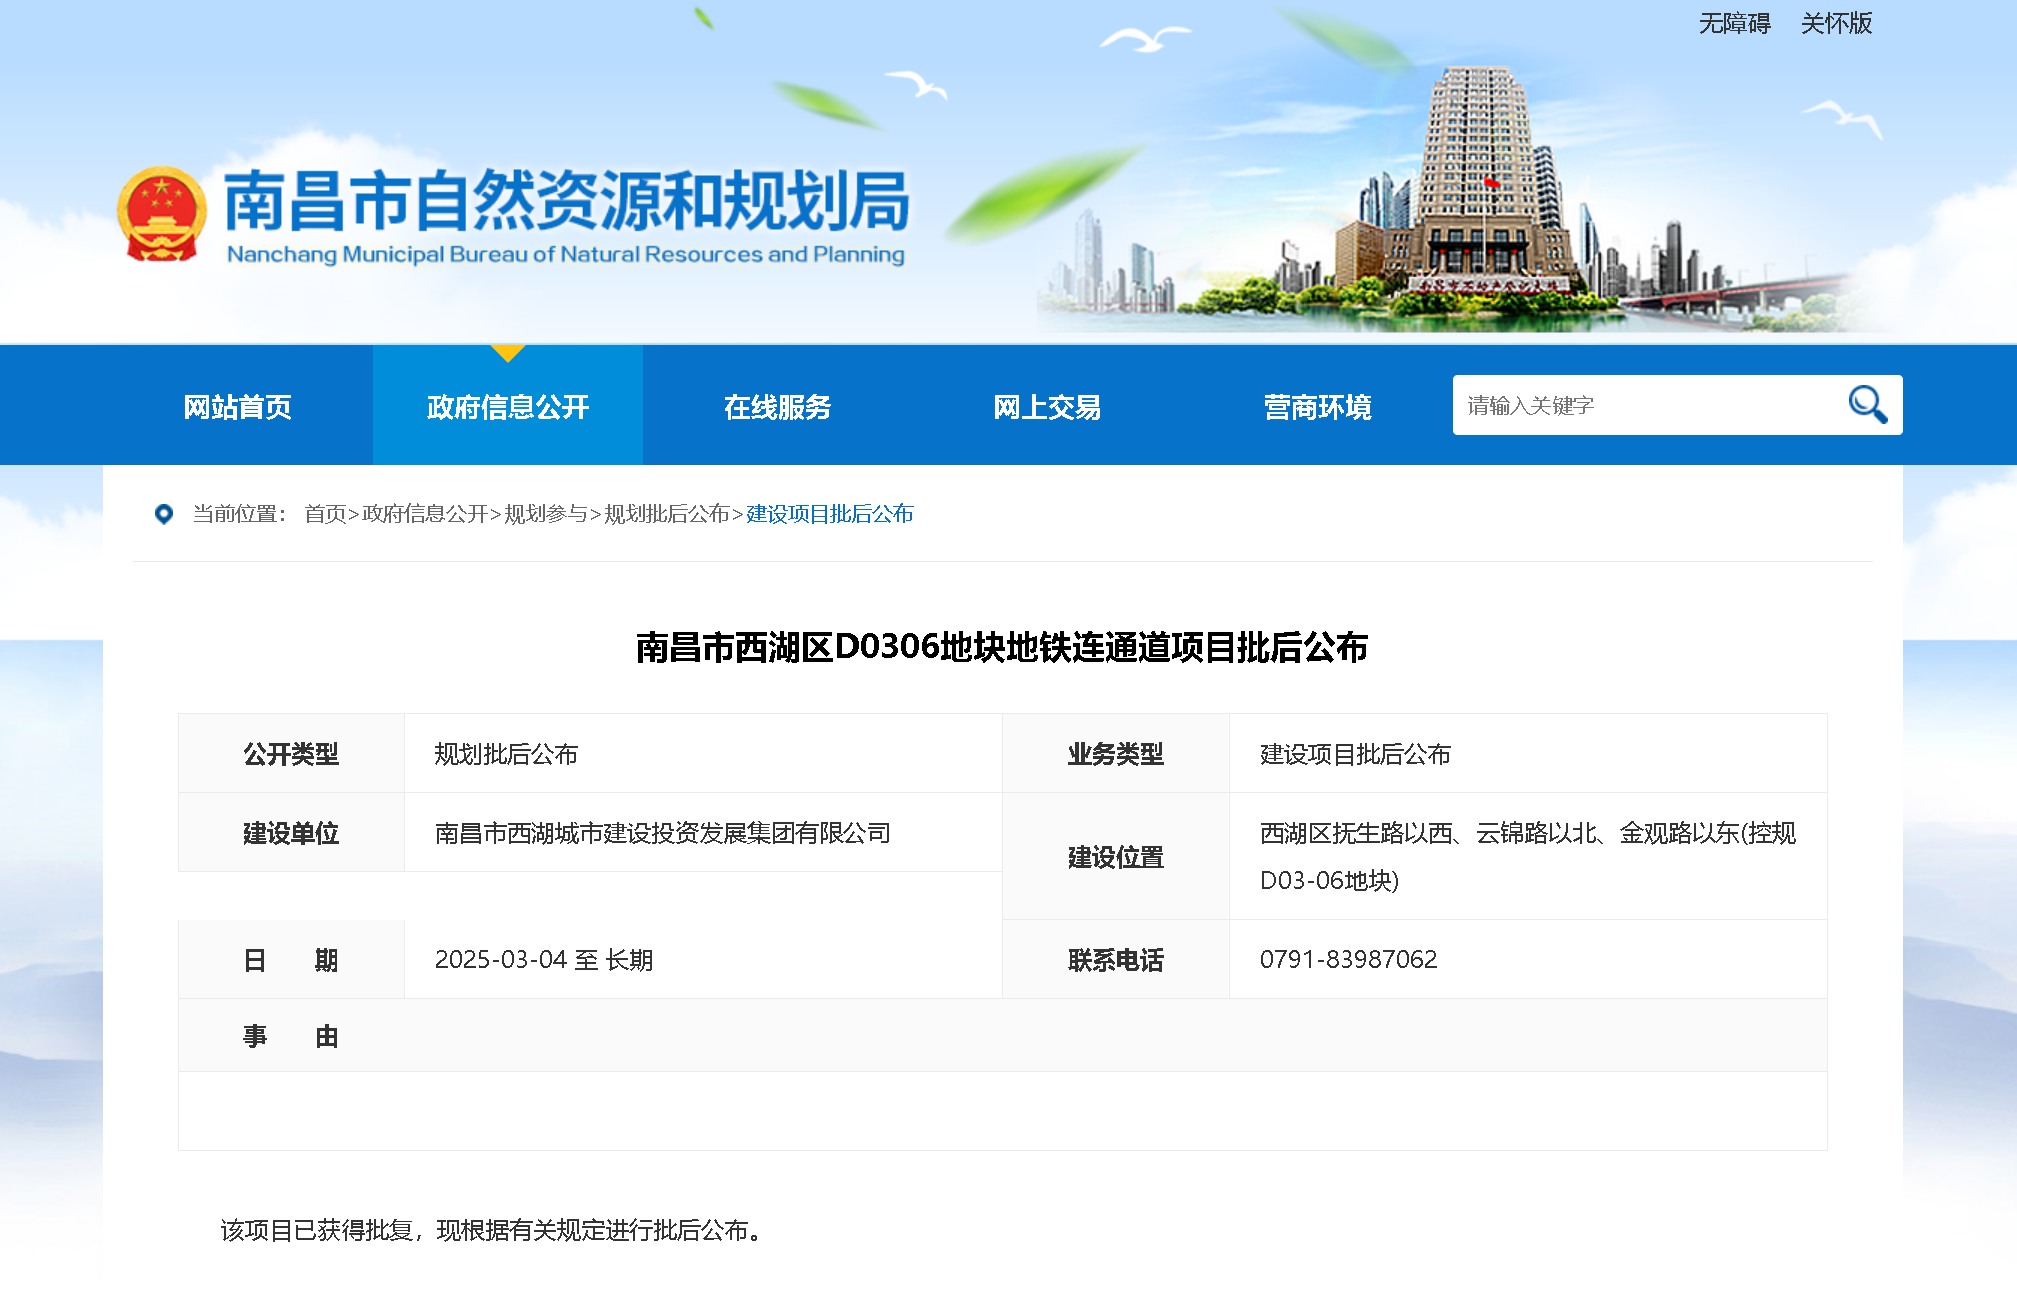Viewport: 2017px width, 1296px height.
Task: Click the 建设位置 address value cell
Action: (x=1528, y=856)
